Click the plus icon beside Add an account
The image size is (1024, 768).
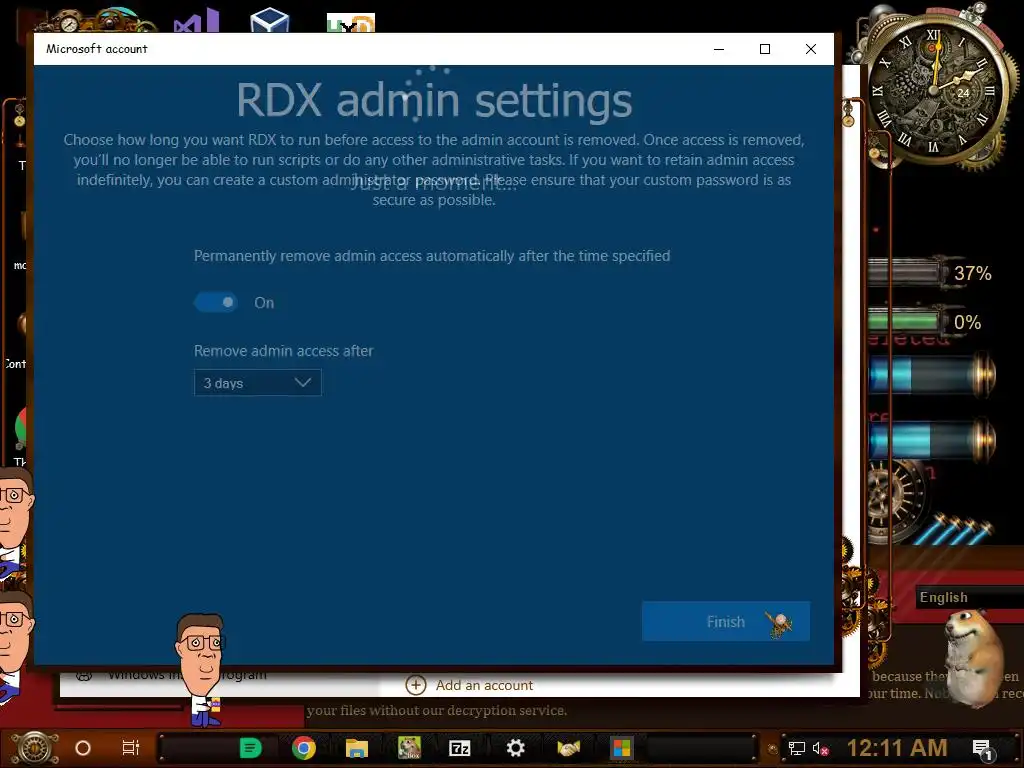[415, 685]
